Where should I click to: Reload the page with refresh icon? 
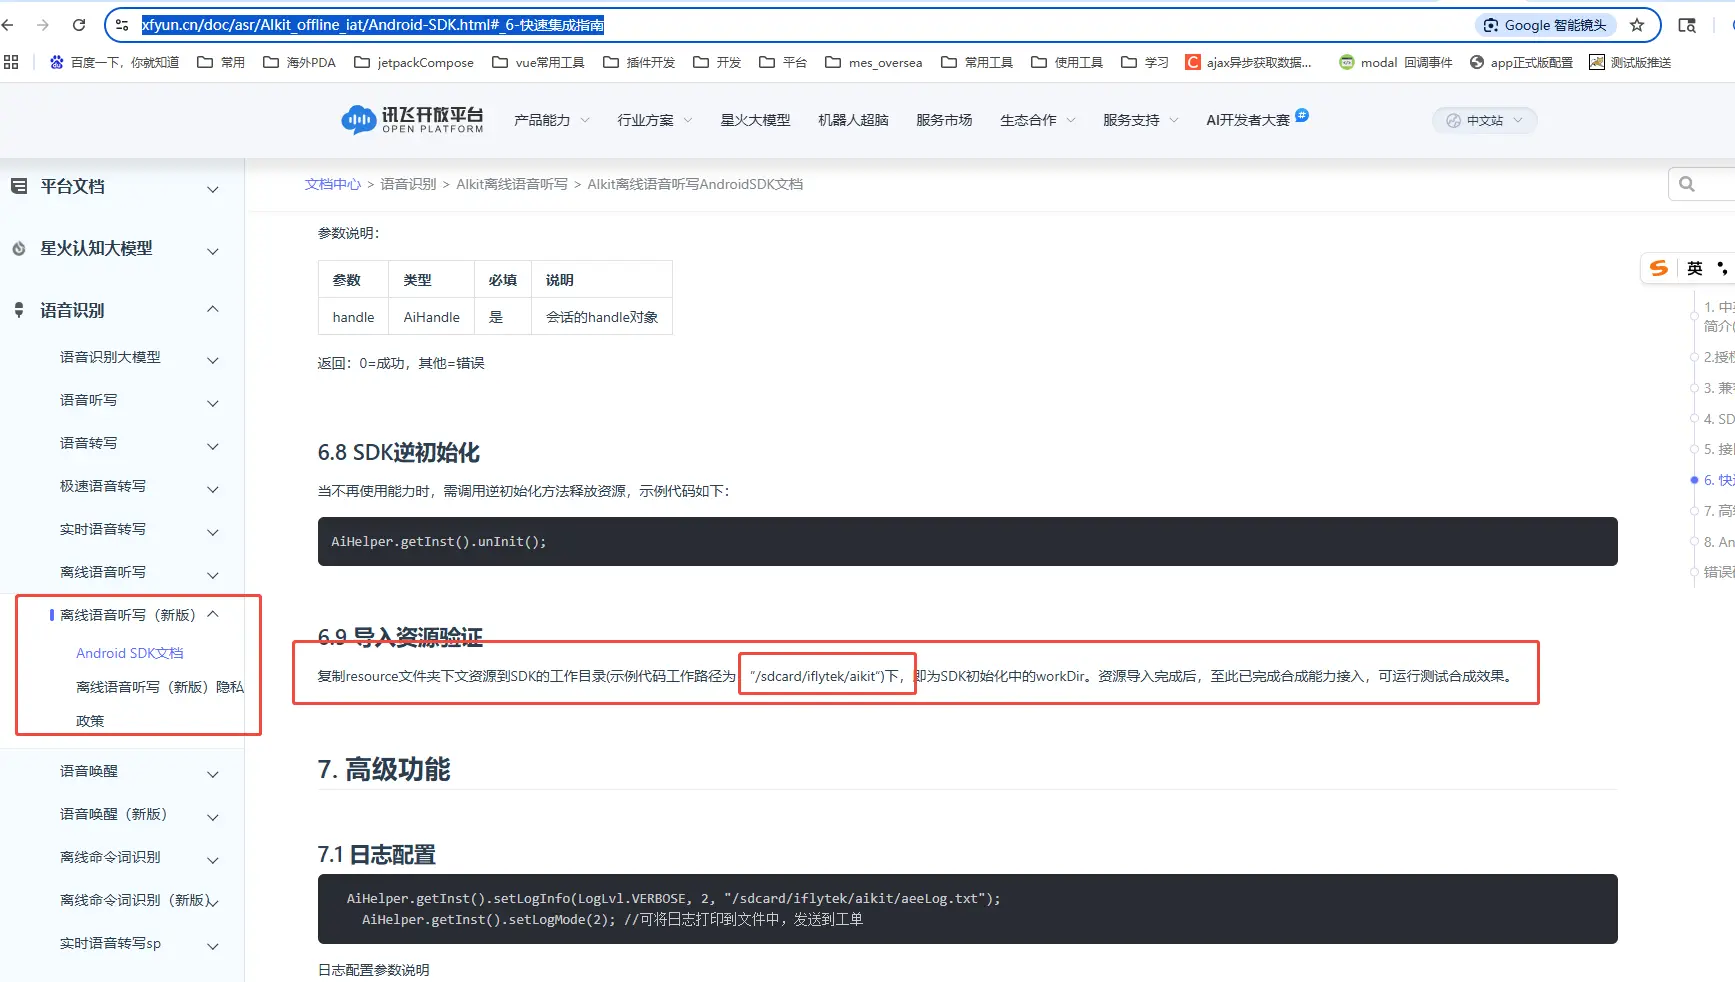tap(79, 25)
